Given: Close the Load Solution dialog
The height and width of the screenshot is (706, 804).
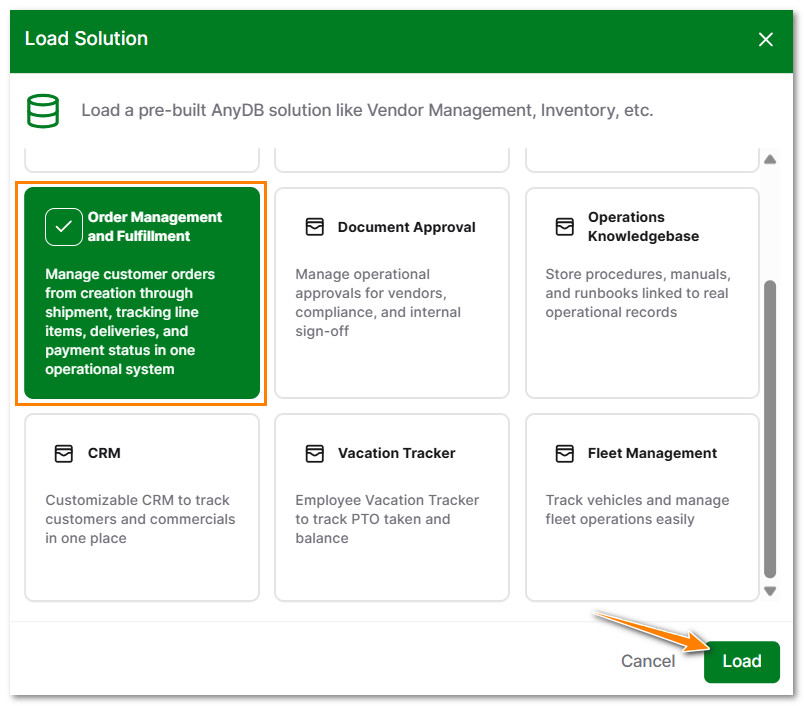Looking at the screenshot, I should click(x=766, y=40).
